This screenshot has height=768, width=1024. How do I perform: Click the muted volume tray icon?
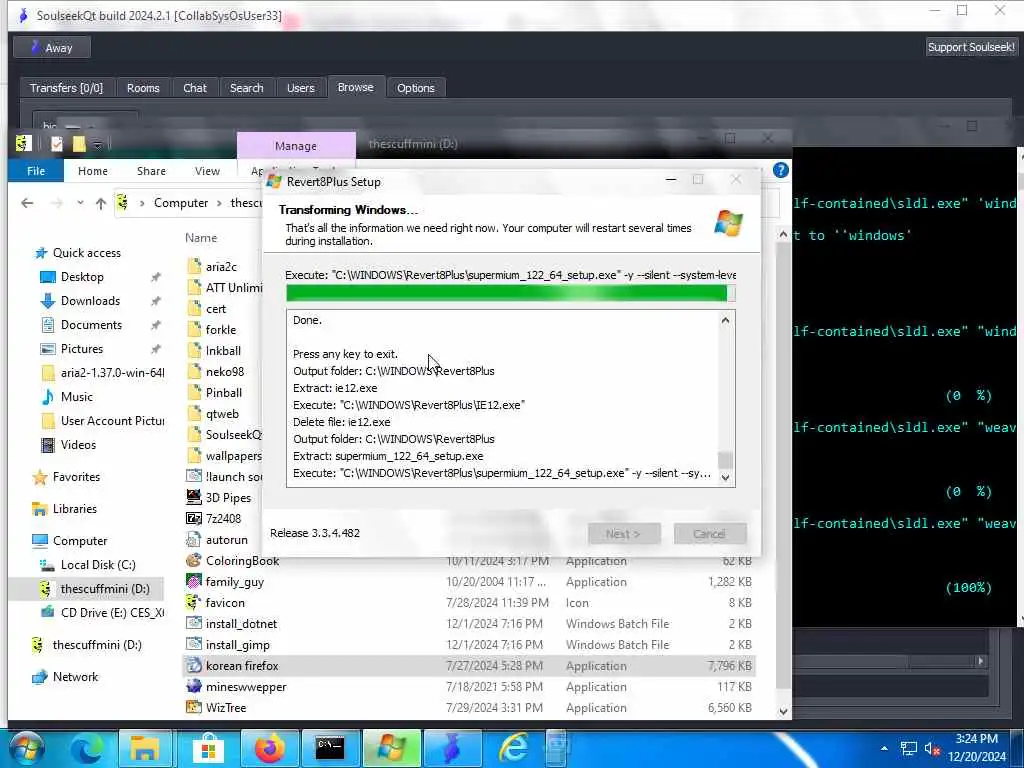coord(932,749)
